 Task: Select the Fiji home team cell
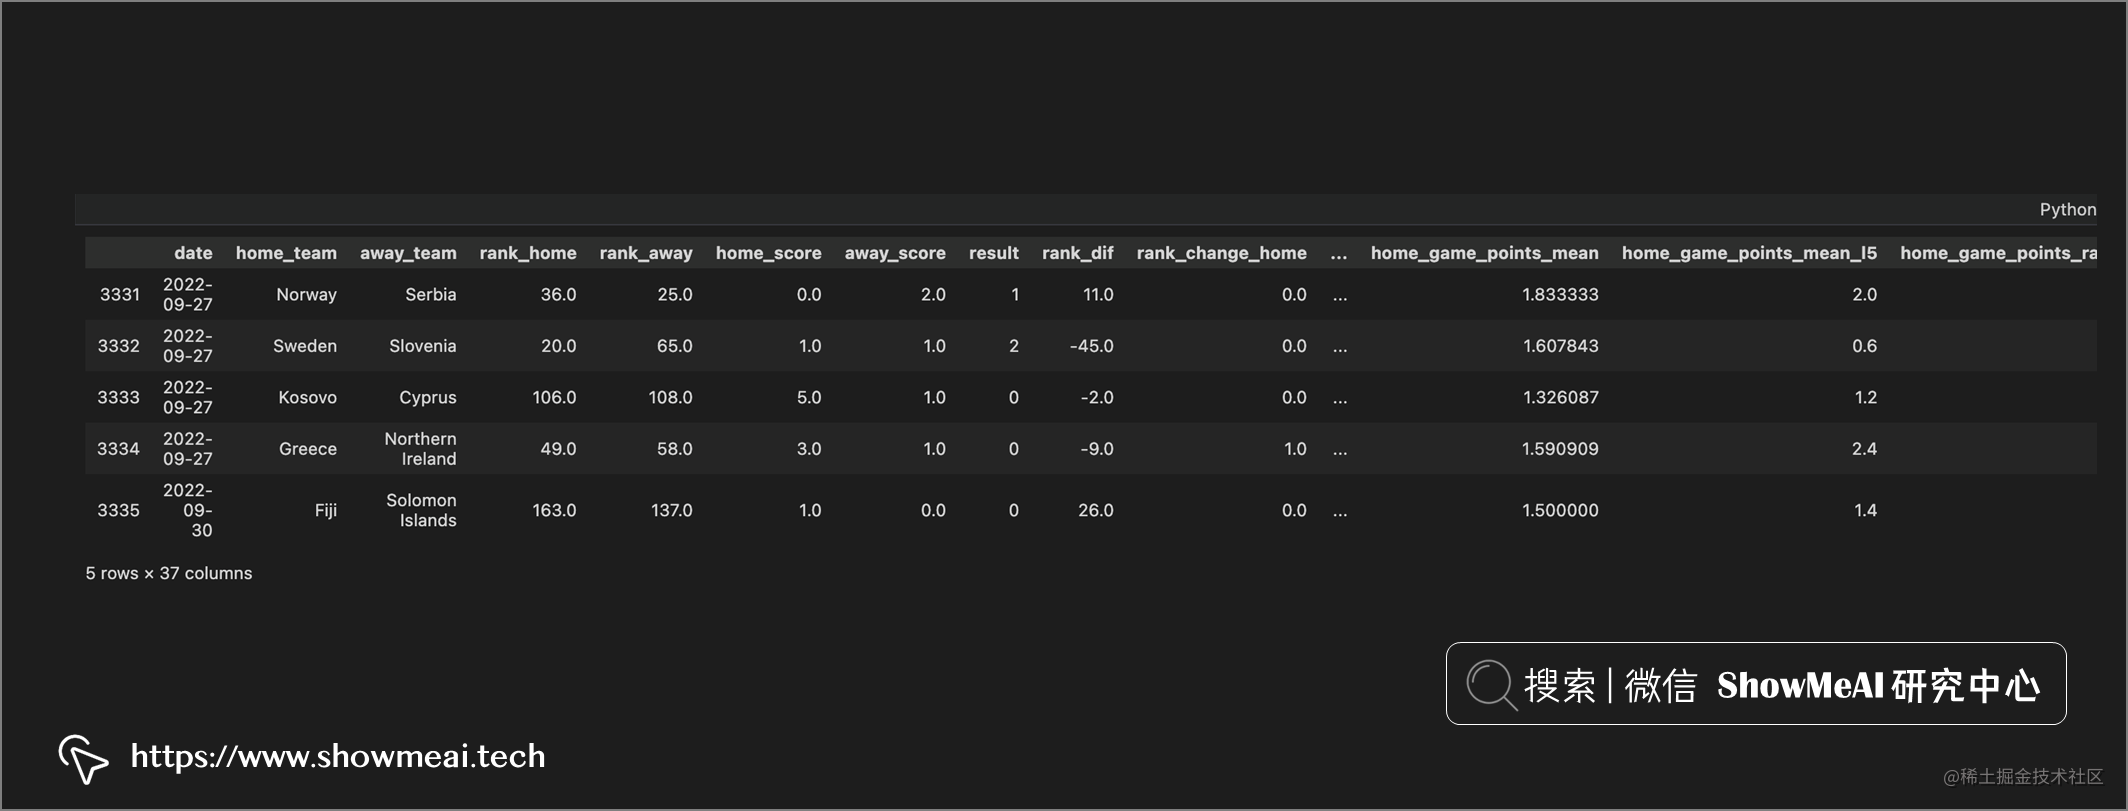[x=326, y=510]
